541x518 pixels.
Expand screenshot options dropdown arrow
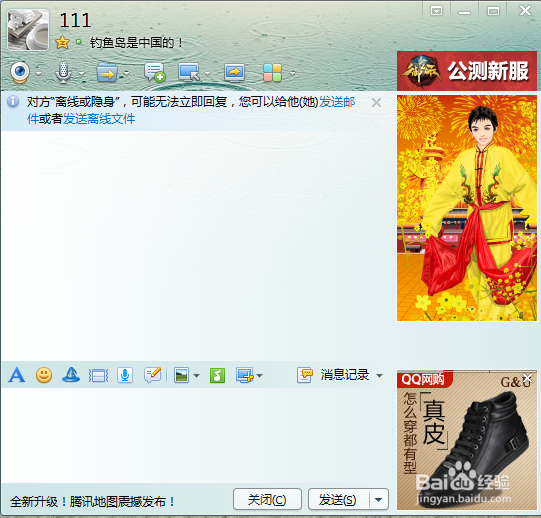[x=259, y=375]
